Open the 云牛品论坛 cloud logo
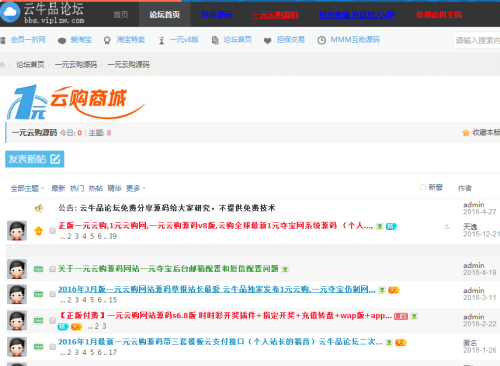Image resolution: width=500 pixels, height=366 pixels. pyautogui.click(x=10, y=12)
